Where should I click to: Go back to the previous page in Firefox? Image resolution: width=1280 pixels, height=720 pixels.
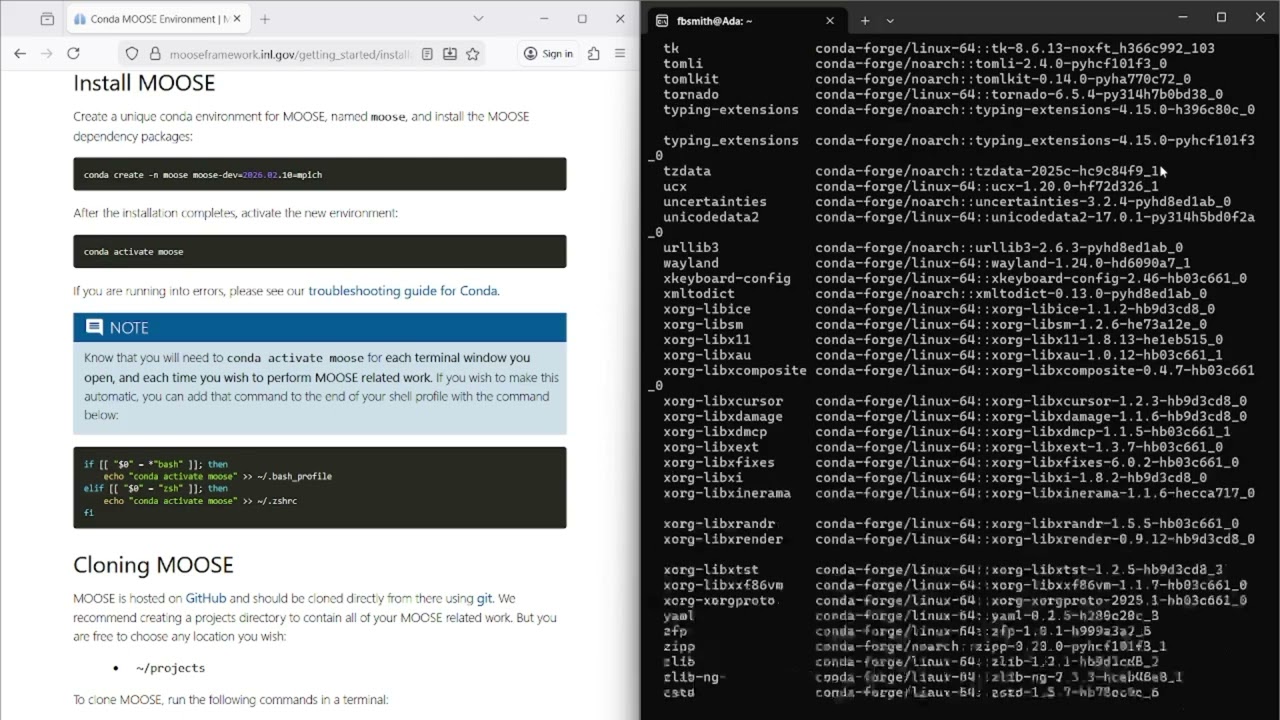(x=20, y=54)
